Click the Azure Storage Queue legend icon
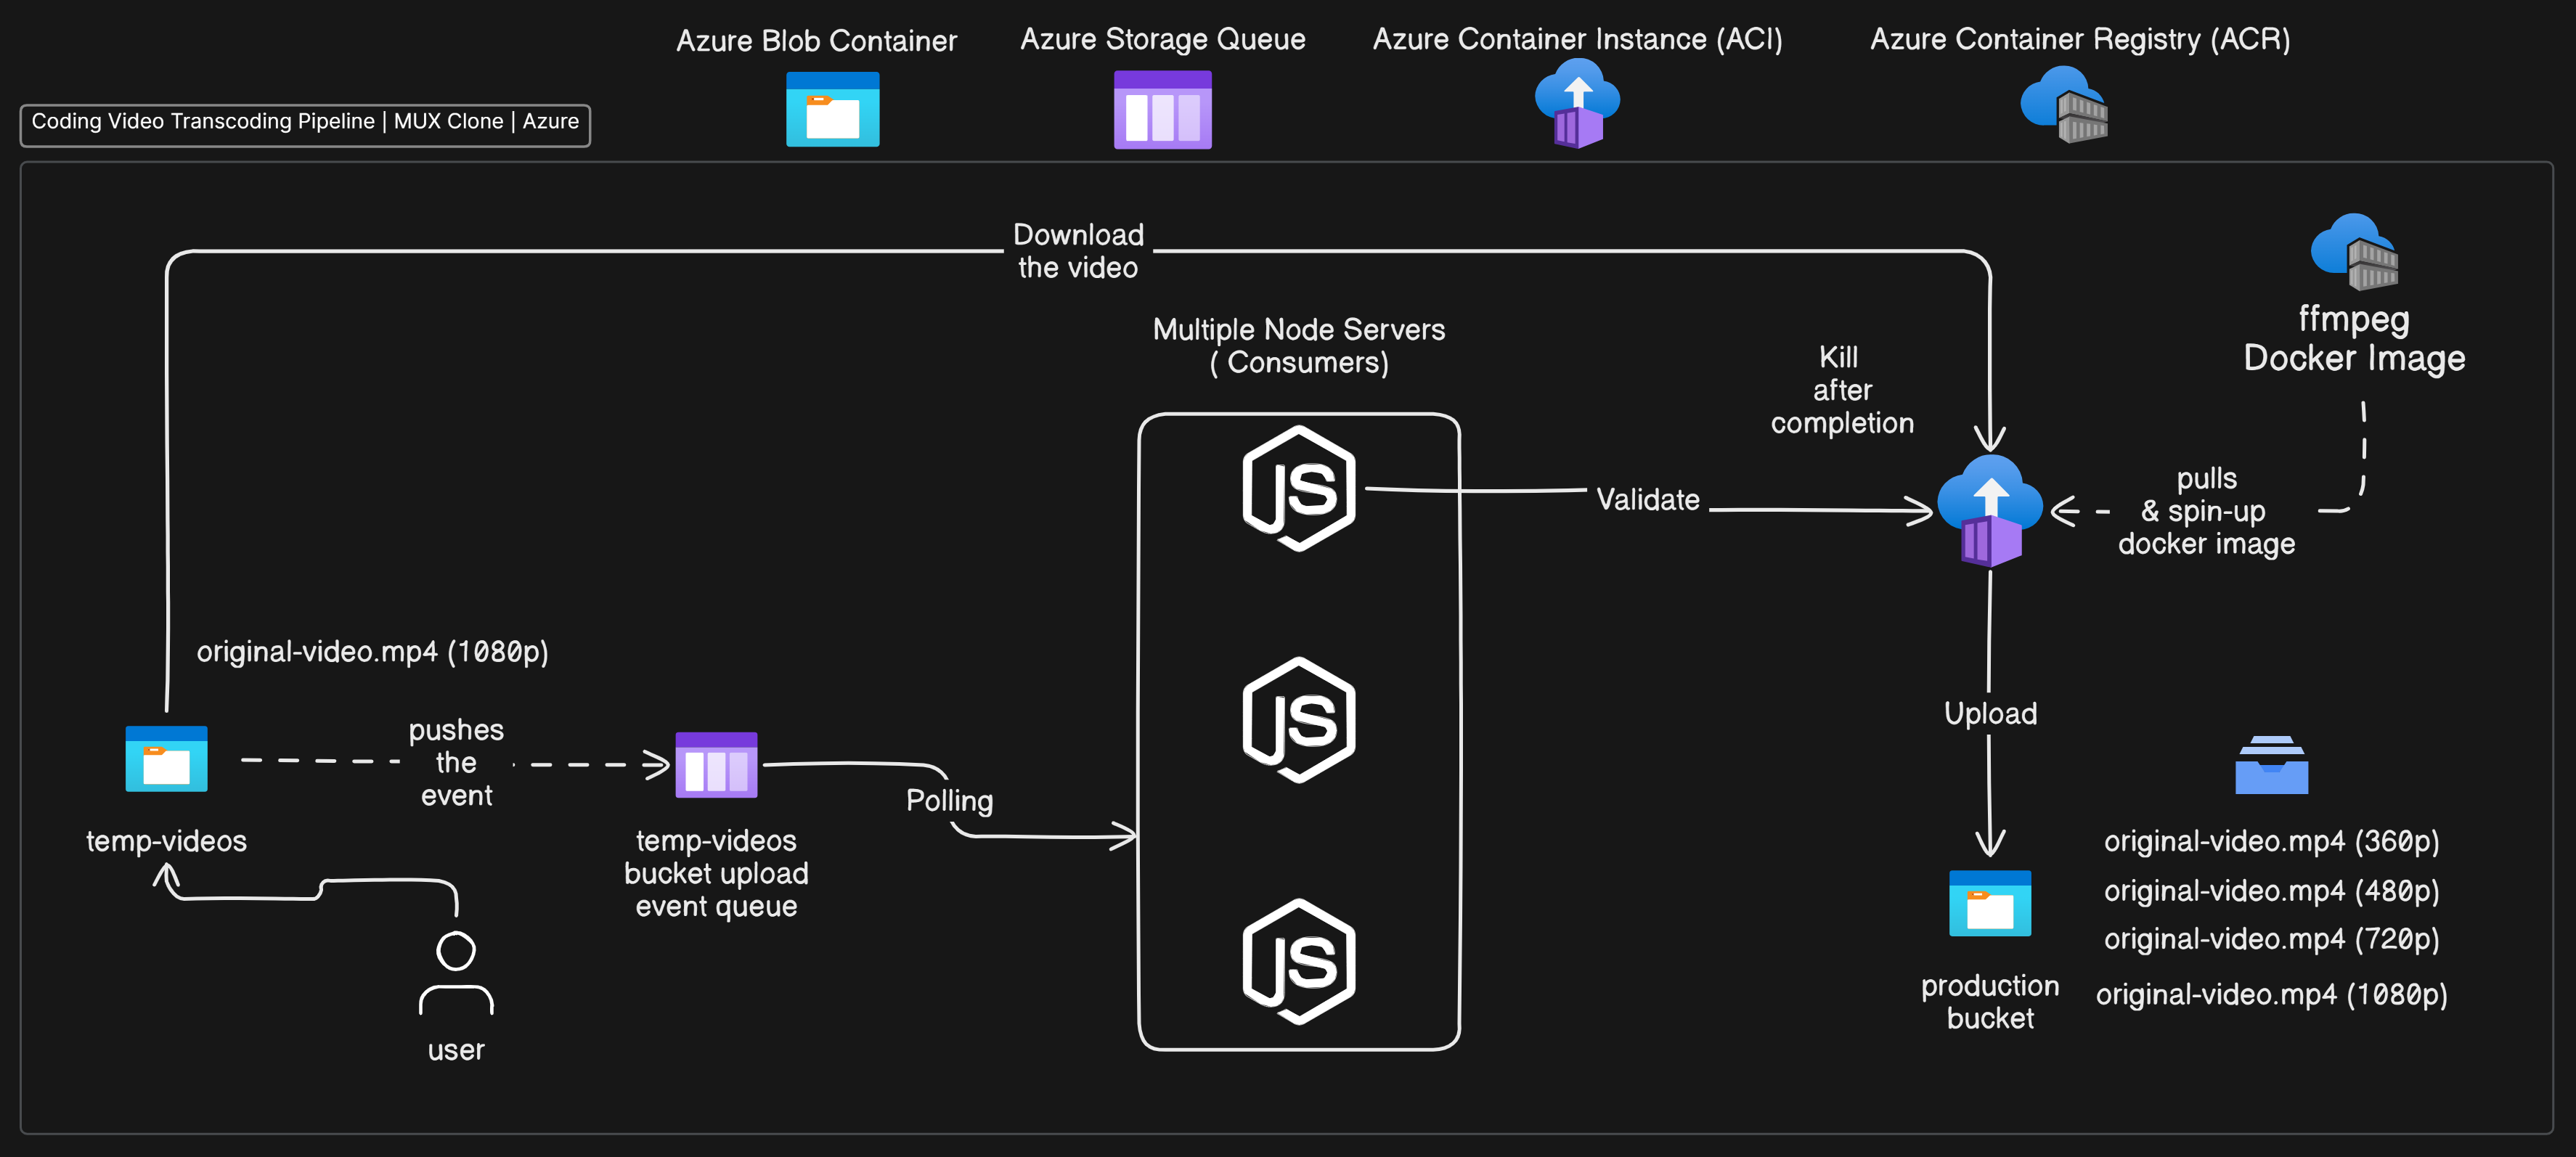This screenshot has height=1157, width=2576. 1162,109
